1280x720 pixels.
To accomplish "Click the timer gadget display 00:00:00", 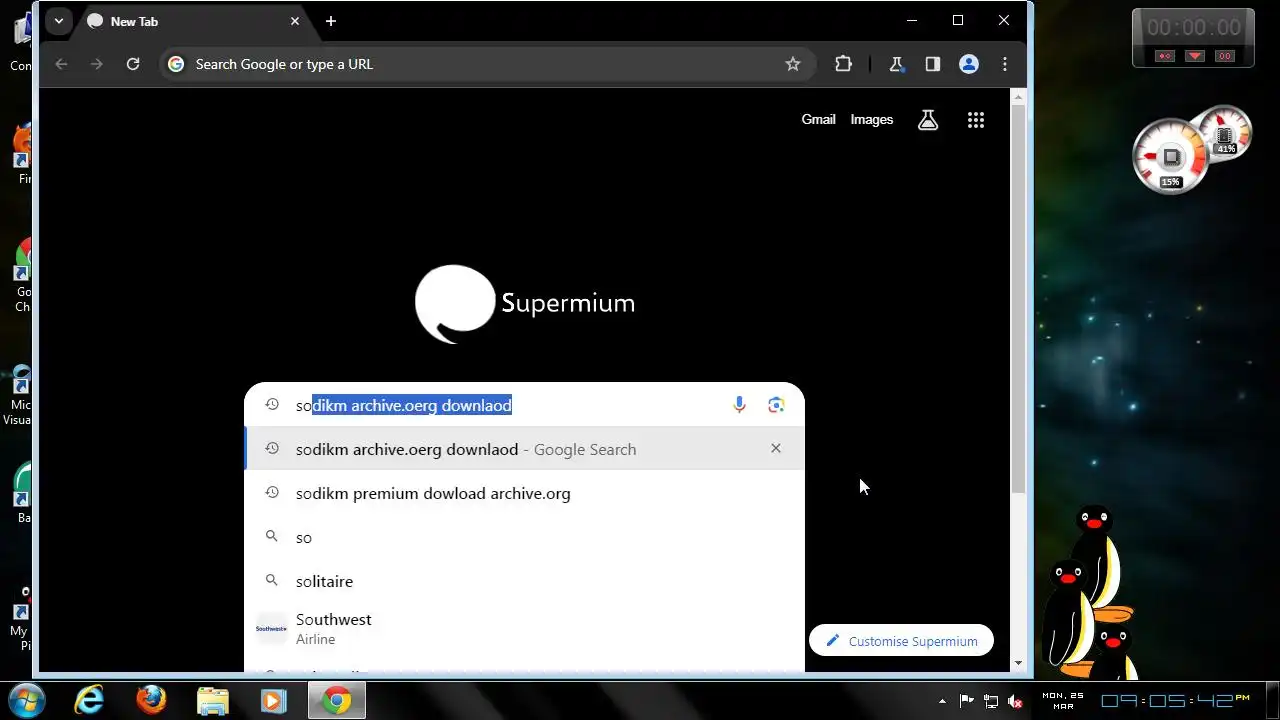I will [x=1193, y=28].
